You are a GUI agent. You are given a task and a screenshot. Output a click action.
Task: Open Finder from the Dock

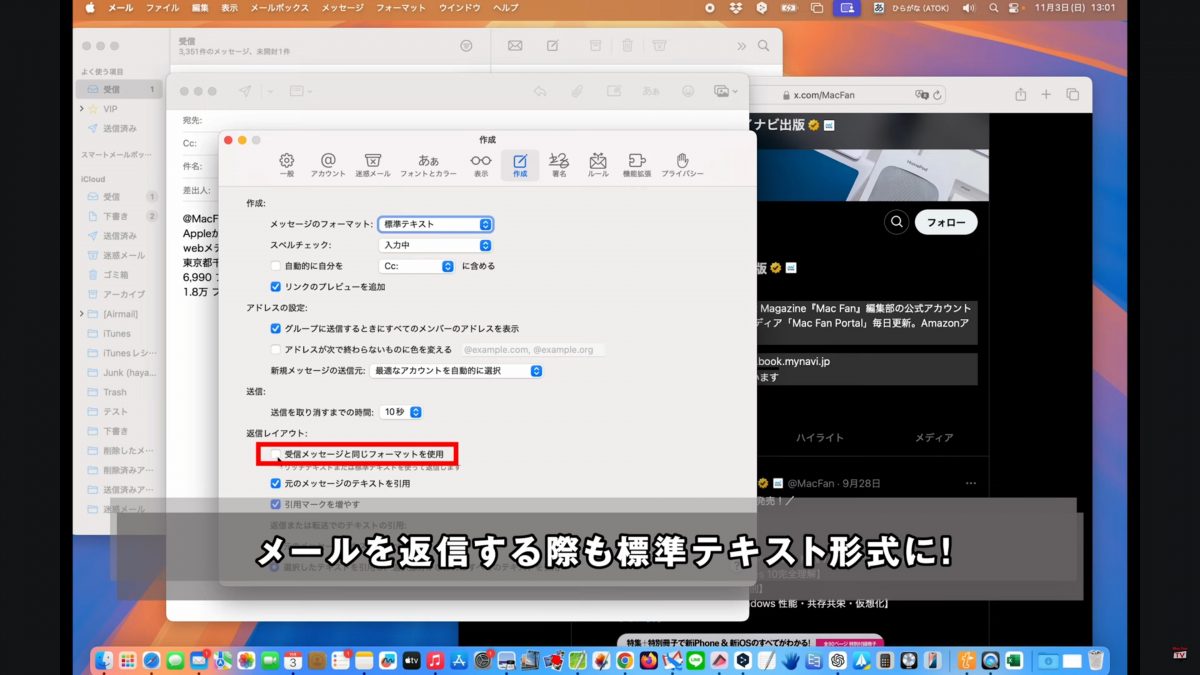point(106,660)
